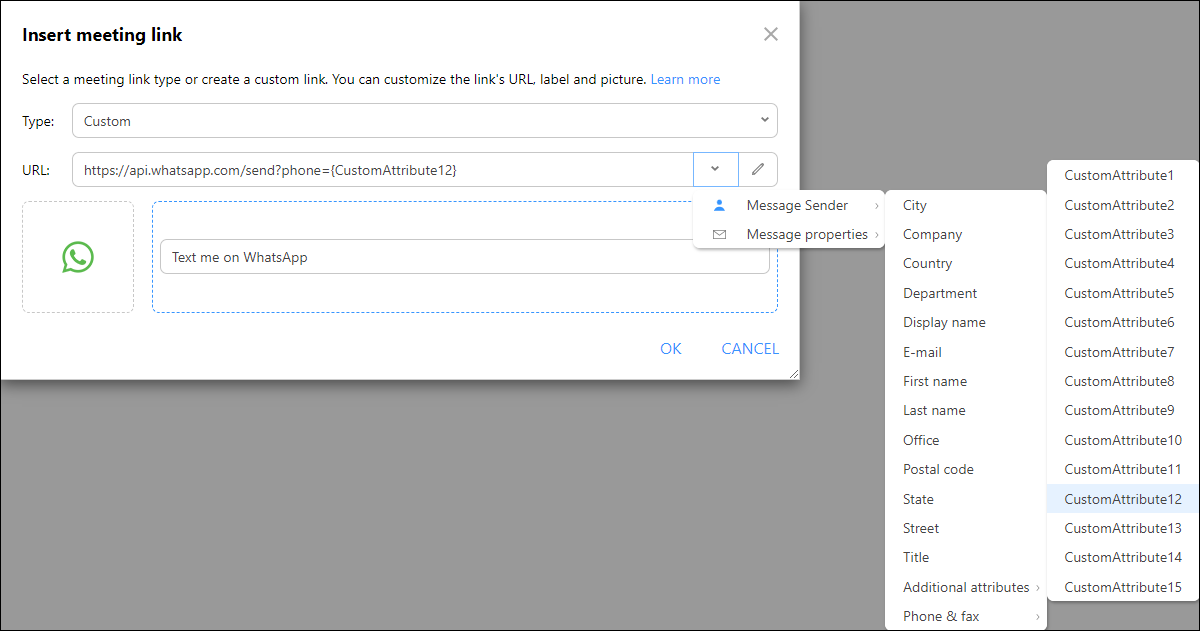Screen dimensions: 1200x631
Task: Select Company from the sender menu
Action: (966, 234)
